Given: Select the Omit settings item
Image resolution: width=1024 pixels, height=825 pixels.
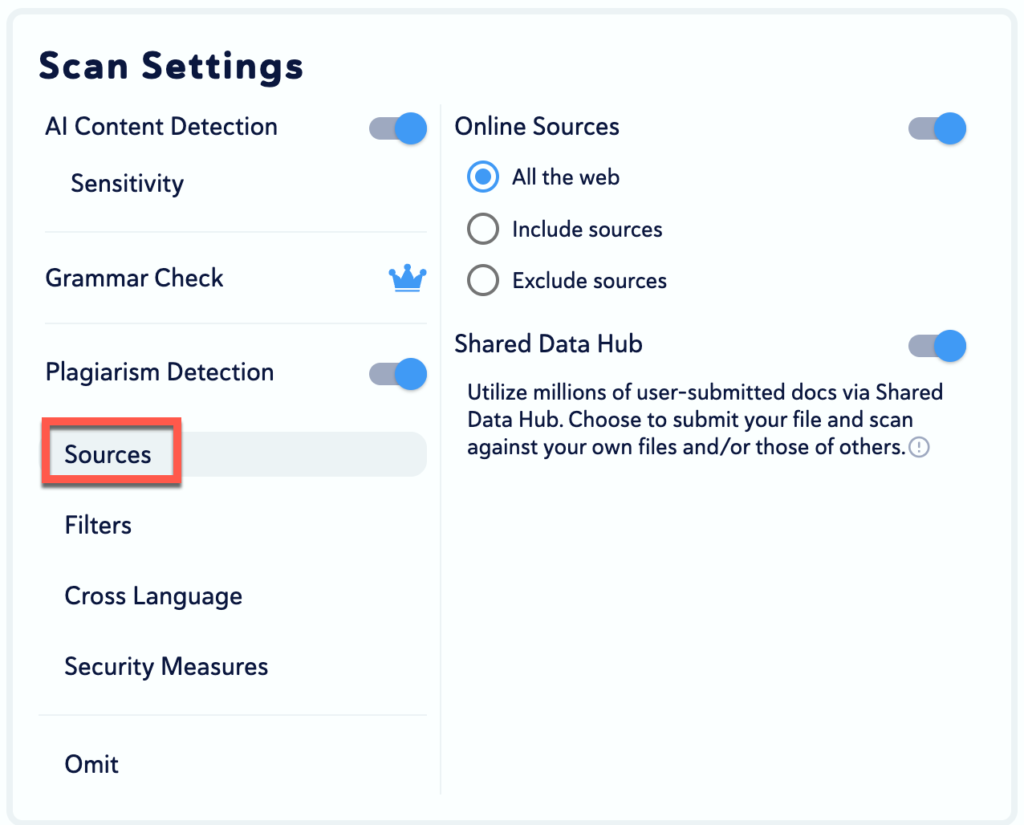Looking at the screenshot, I should [92, 764].
